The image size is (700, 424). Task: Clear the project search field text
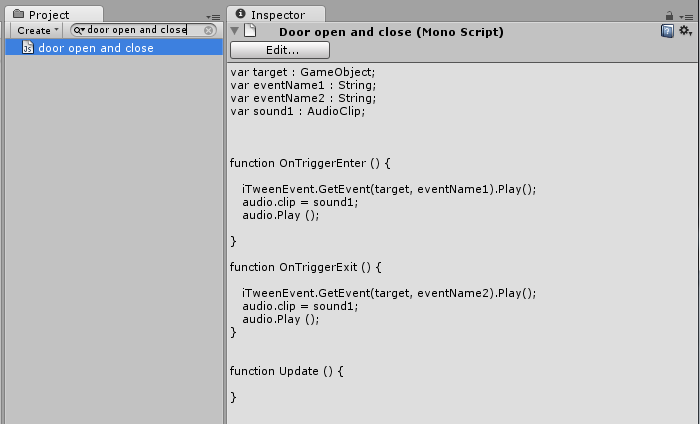(x=208, y=30)
